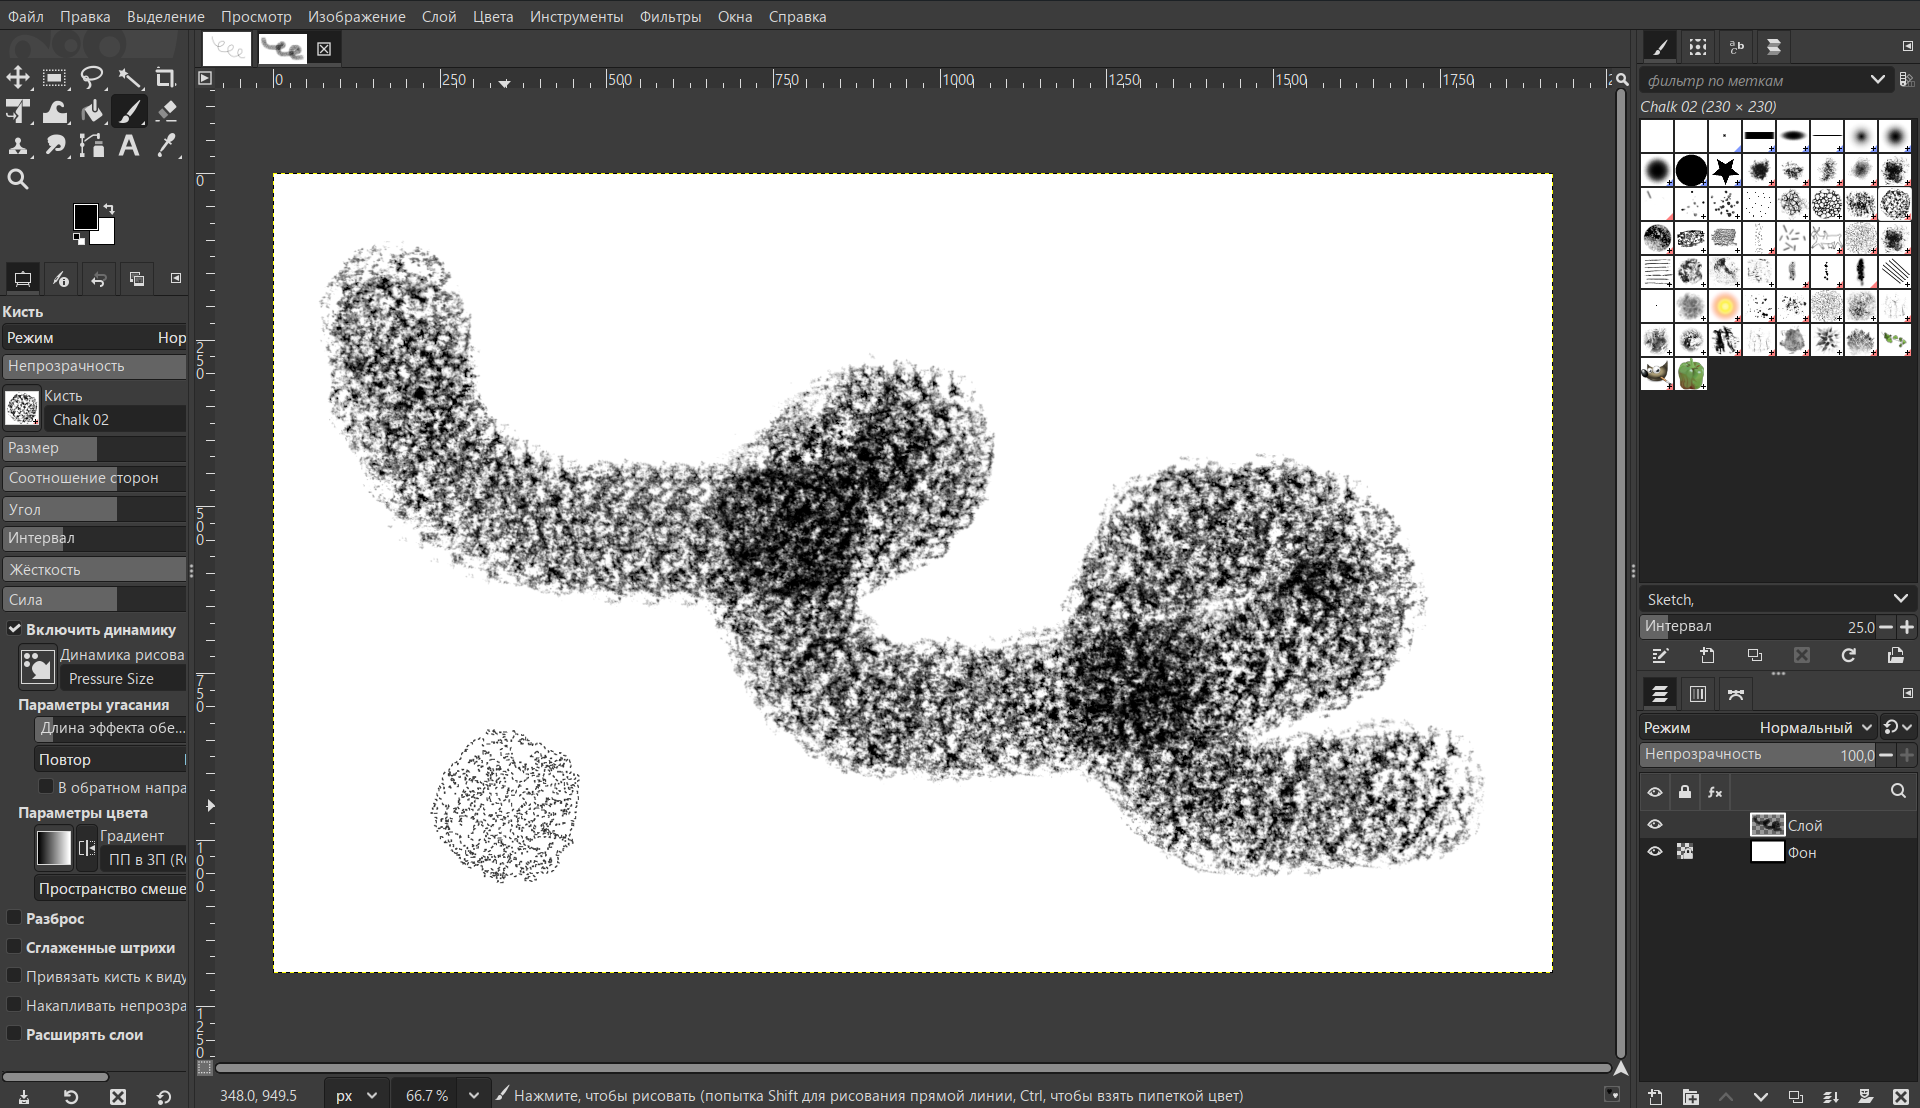This screenshot has height=1108, width=1920.
Task: Choose the Crop tool
Action: pyautogui.click(x=166, y=77)
